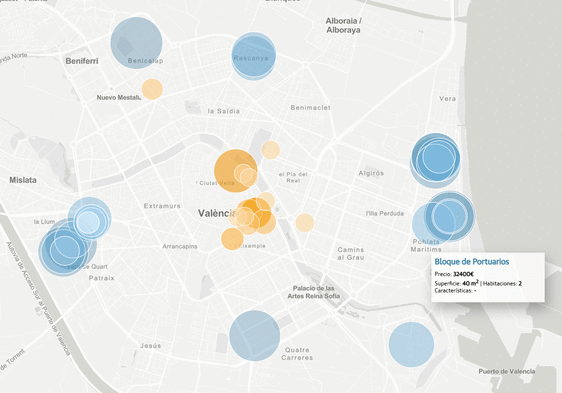Click the la Saïdia district label
The width and height of the screenshot is (562, 393).
pyautogui.click(x=224, y=111)
